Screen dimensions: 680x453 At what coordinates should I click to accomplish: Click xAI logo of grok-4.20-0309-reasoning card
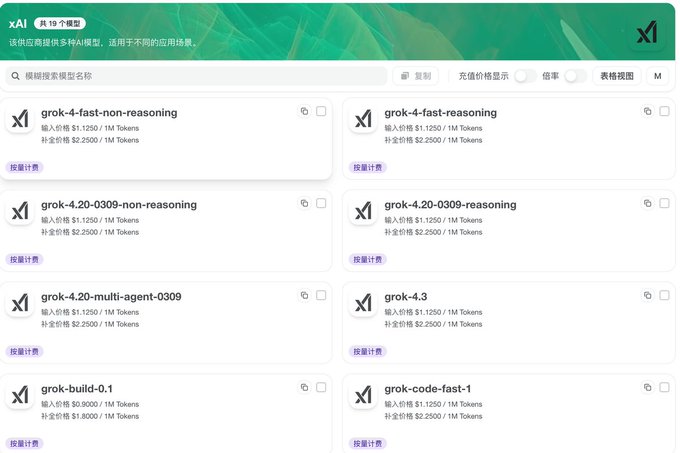pos(363,211)
